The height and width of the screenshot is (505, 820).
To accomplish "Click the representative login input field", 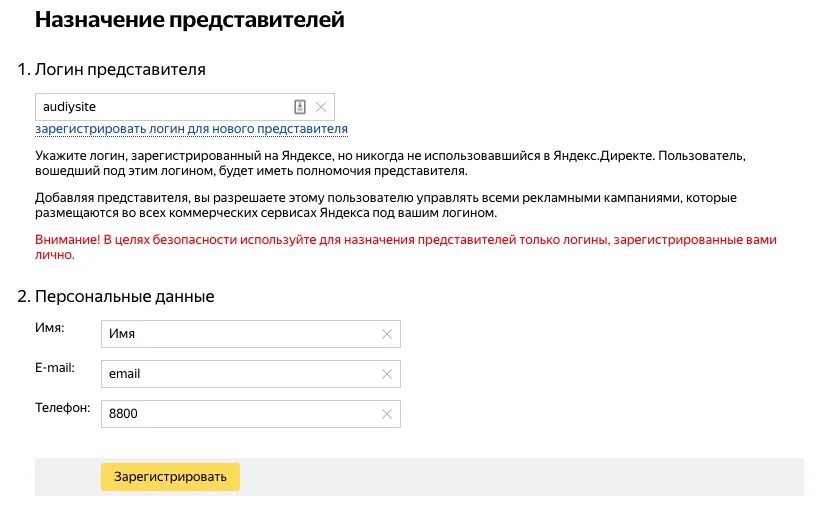I will point(185,107).
